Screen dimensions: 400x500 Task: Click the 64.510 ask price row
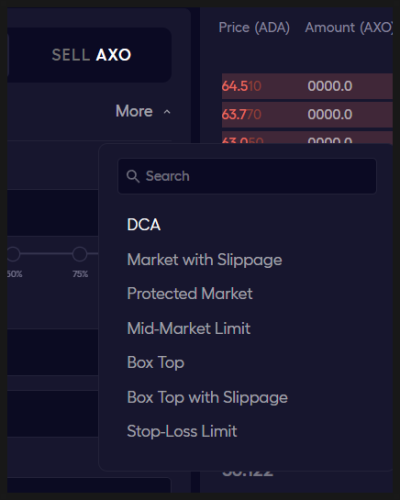pyautogui.click(x=307, y=86)
